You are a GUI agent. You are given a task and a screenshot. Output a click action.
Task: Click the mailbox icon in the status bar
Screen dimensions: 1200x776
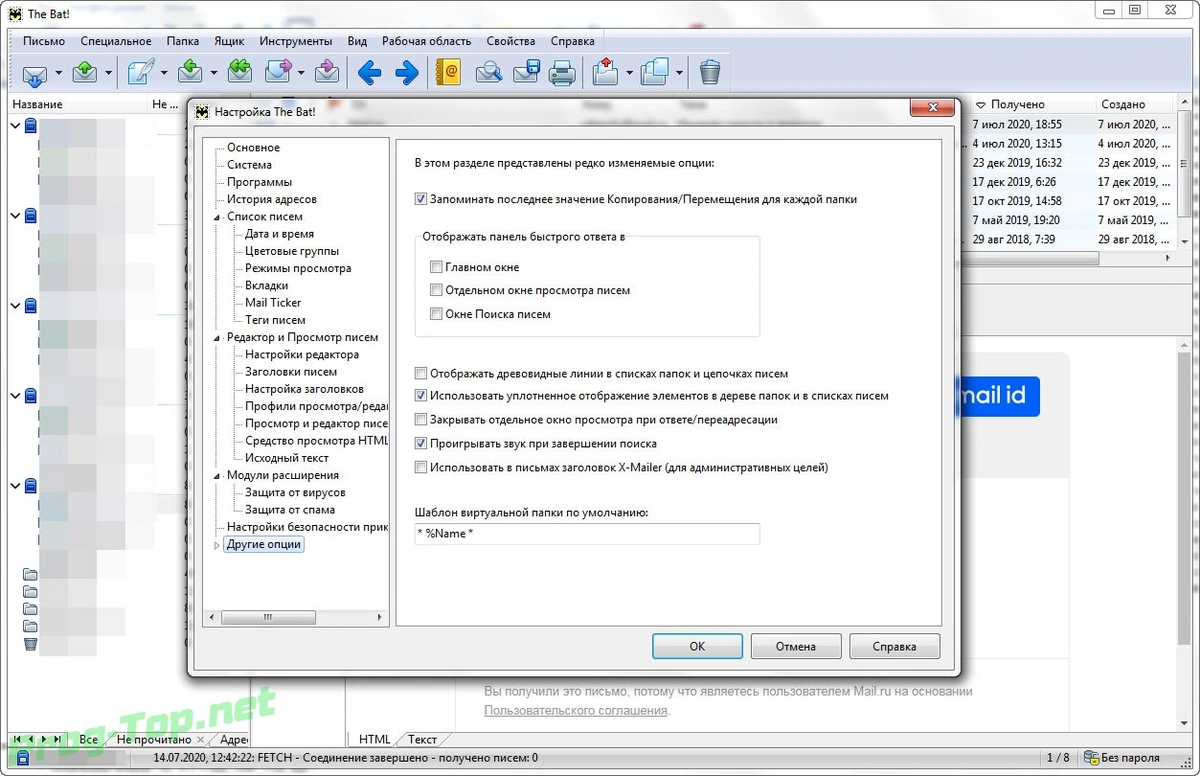pyautogui.click(x=23, y=758)
